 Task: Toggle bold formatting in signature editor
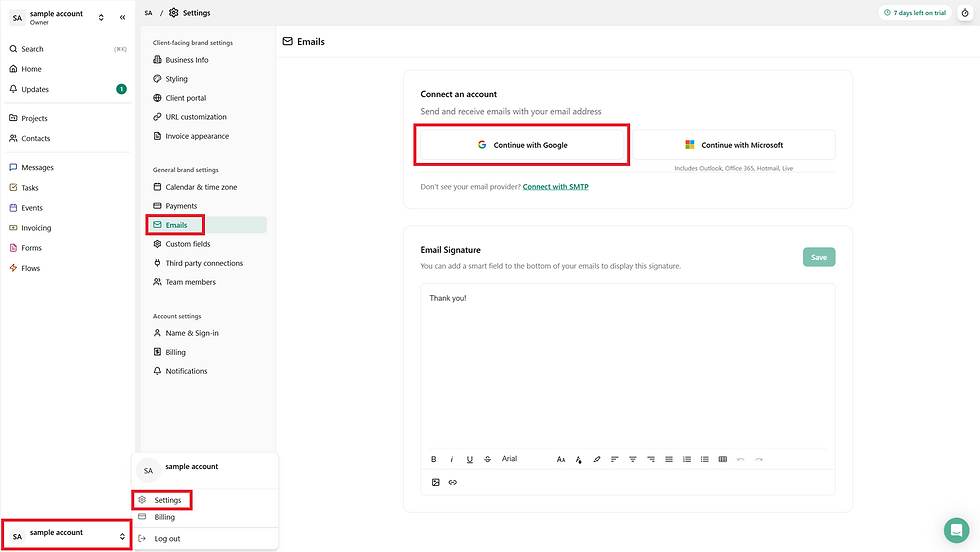click(x=434, y=459)
